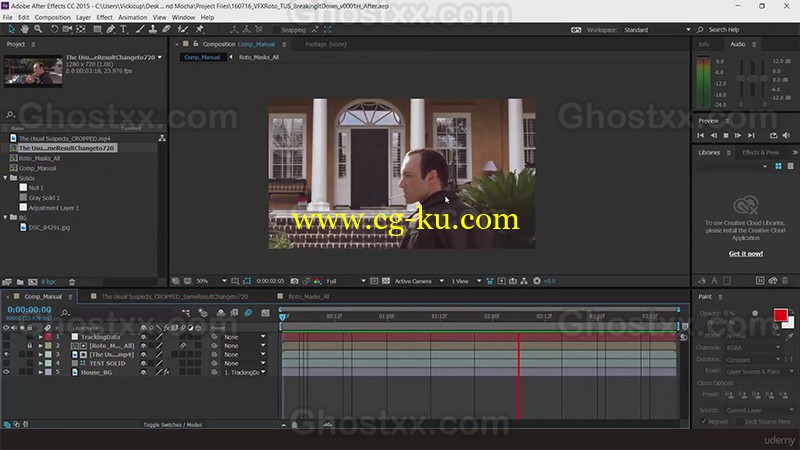
Task: Switch to the Audio panel tab
Action: click(x=738, y=44)
